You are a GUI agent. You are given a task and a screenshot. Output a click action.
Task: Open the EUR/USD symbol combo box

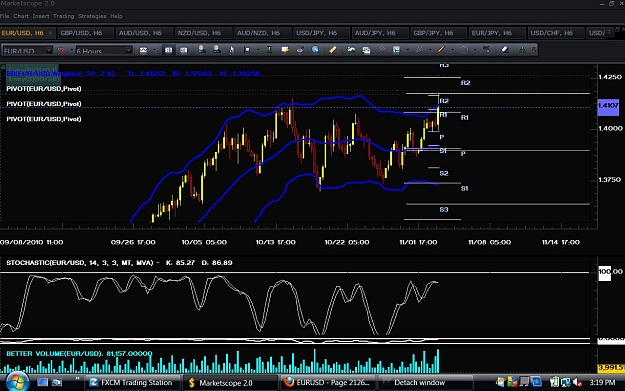[27, 50]
